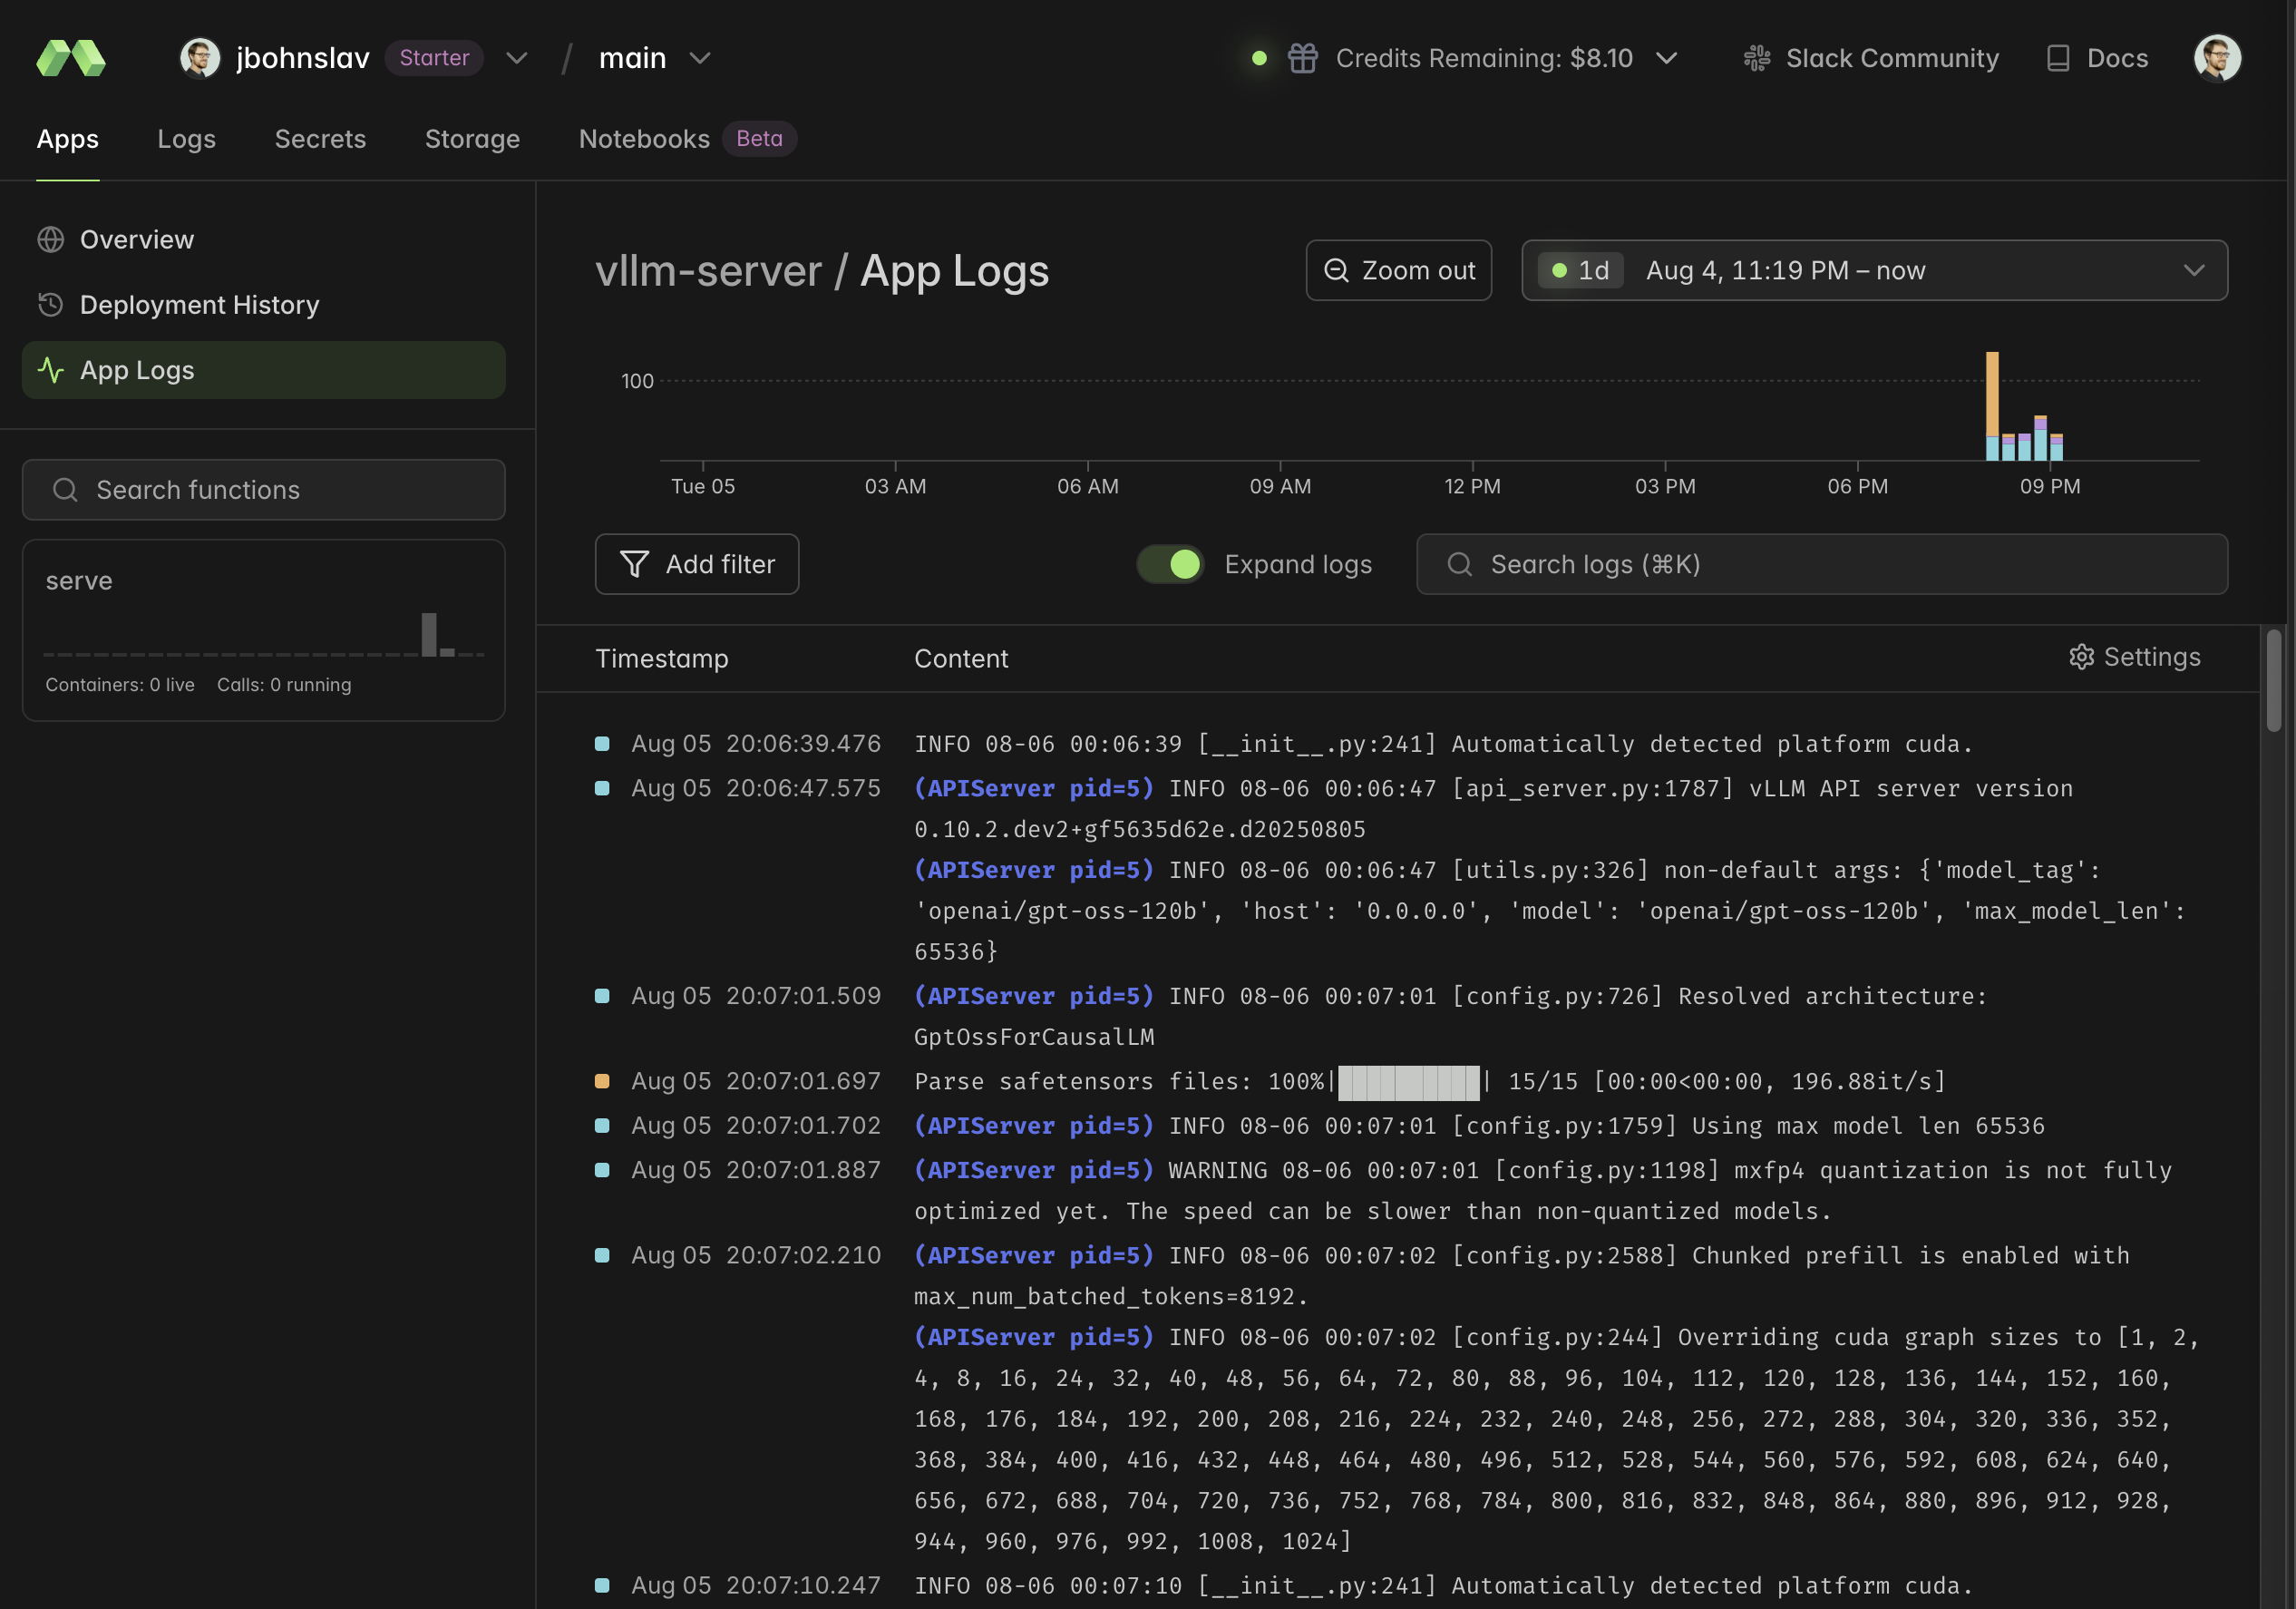The image size is (2296, 1609).
Task: Click the blue marker of the 20:06:39.476 log
Action: pyautogui.click(x=602, y=744)
